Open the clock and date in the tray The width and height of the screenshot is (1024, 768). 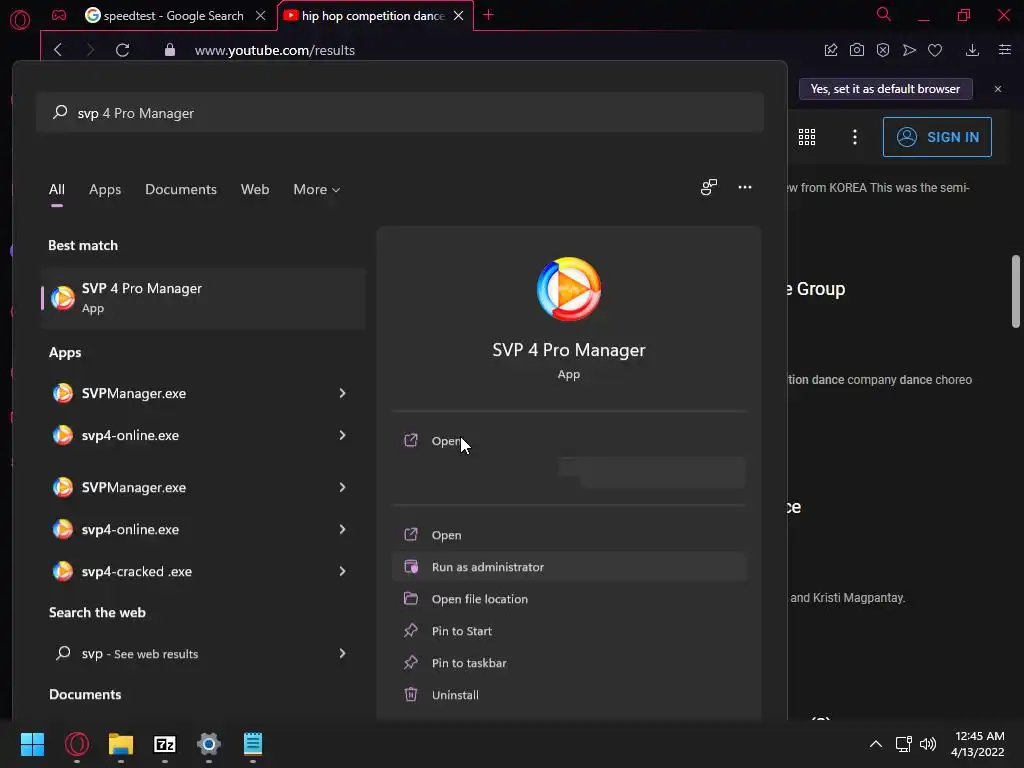(x=978, y=744)
